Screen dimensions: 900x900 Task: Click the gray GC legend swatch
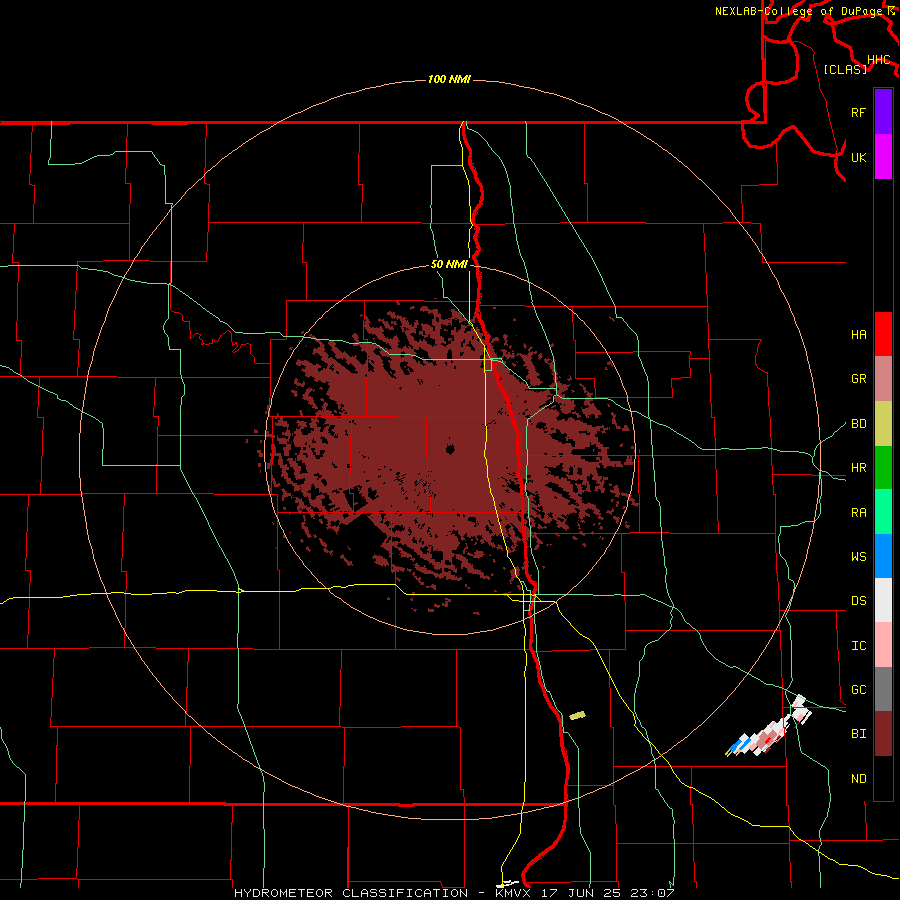(883, 689)
